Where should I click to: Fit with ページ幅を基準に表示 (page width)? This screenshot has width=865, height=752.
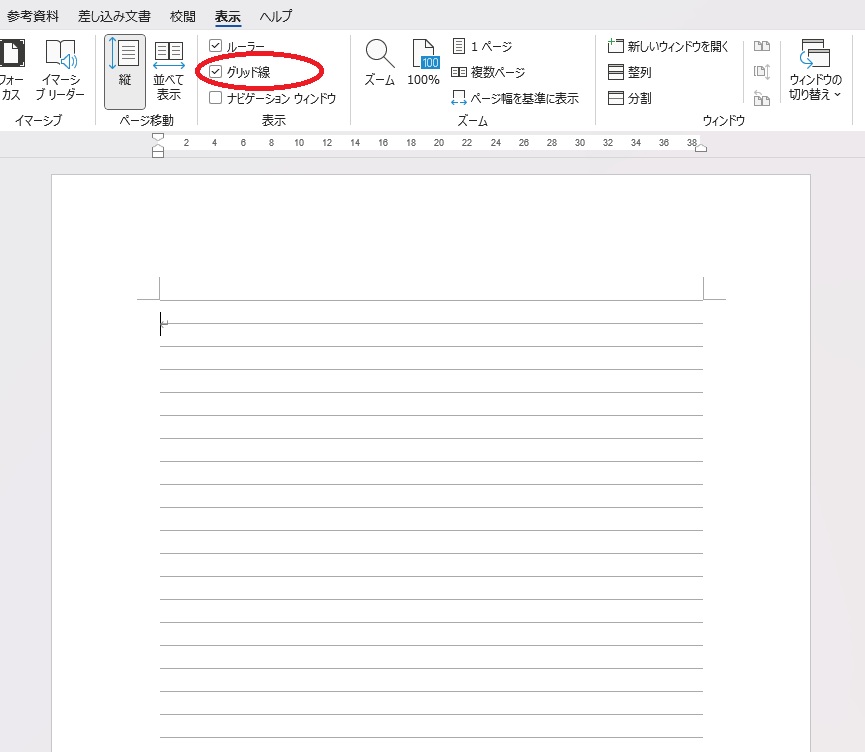[x=515, y=98]
